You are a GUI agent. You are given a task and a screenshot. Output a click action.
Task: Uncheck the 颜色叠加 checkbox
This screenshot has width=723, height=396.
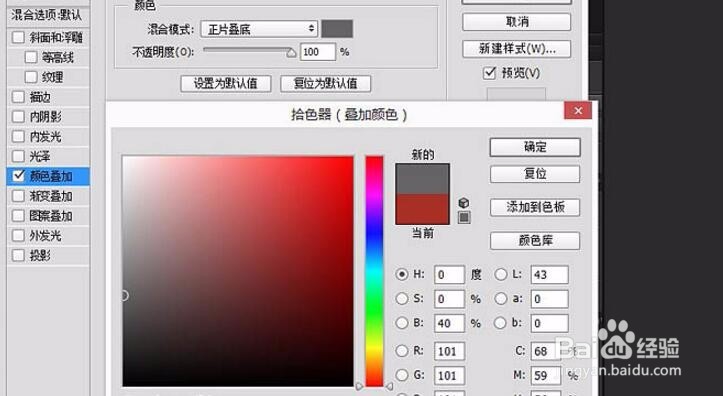[x=18, y=176]
